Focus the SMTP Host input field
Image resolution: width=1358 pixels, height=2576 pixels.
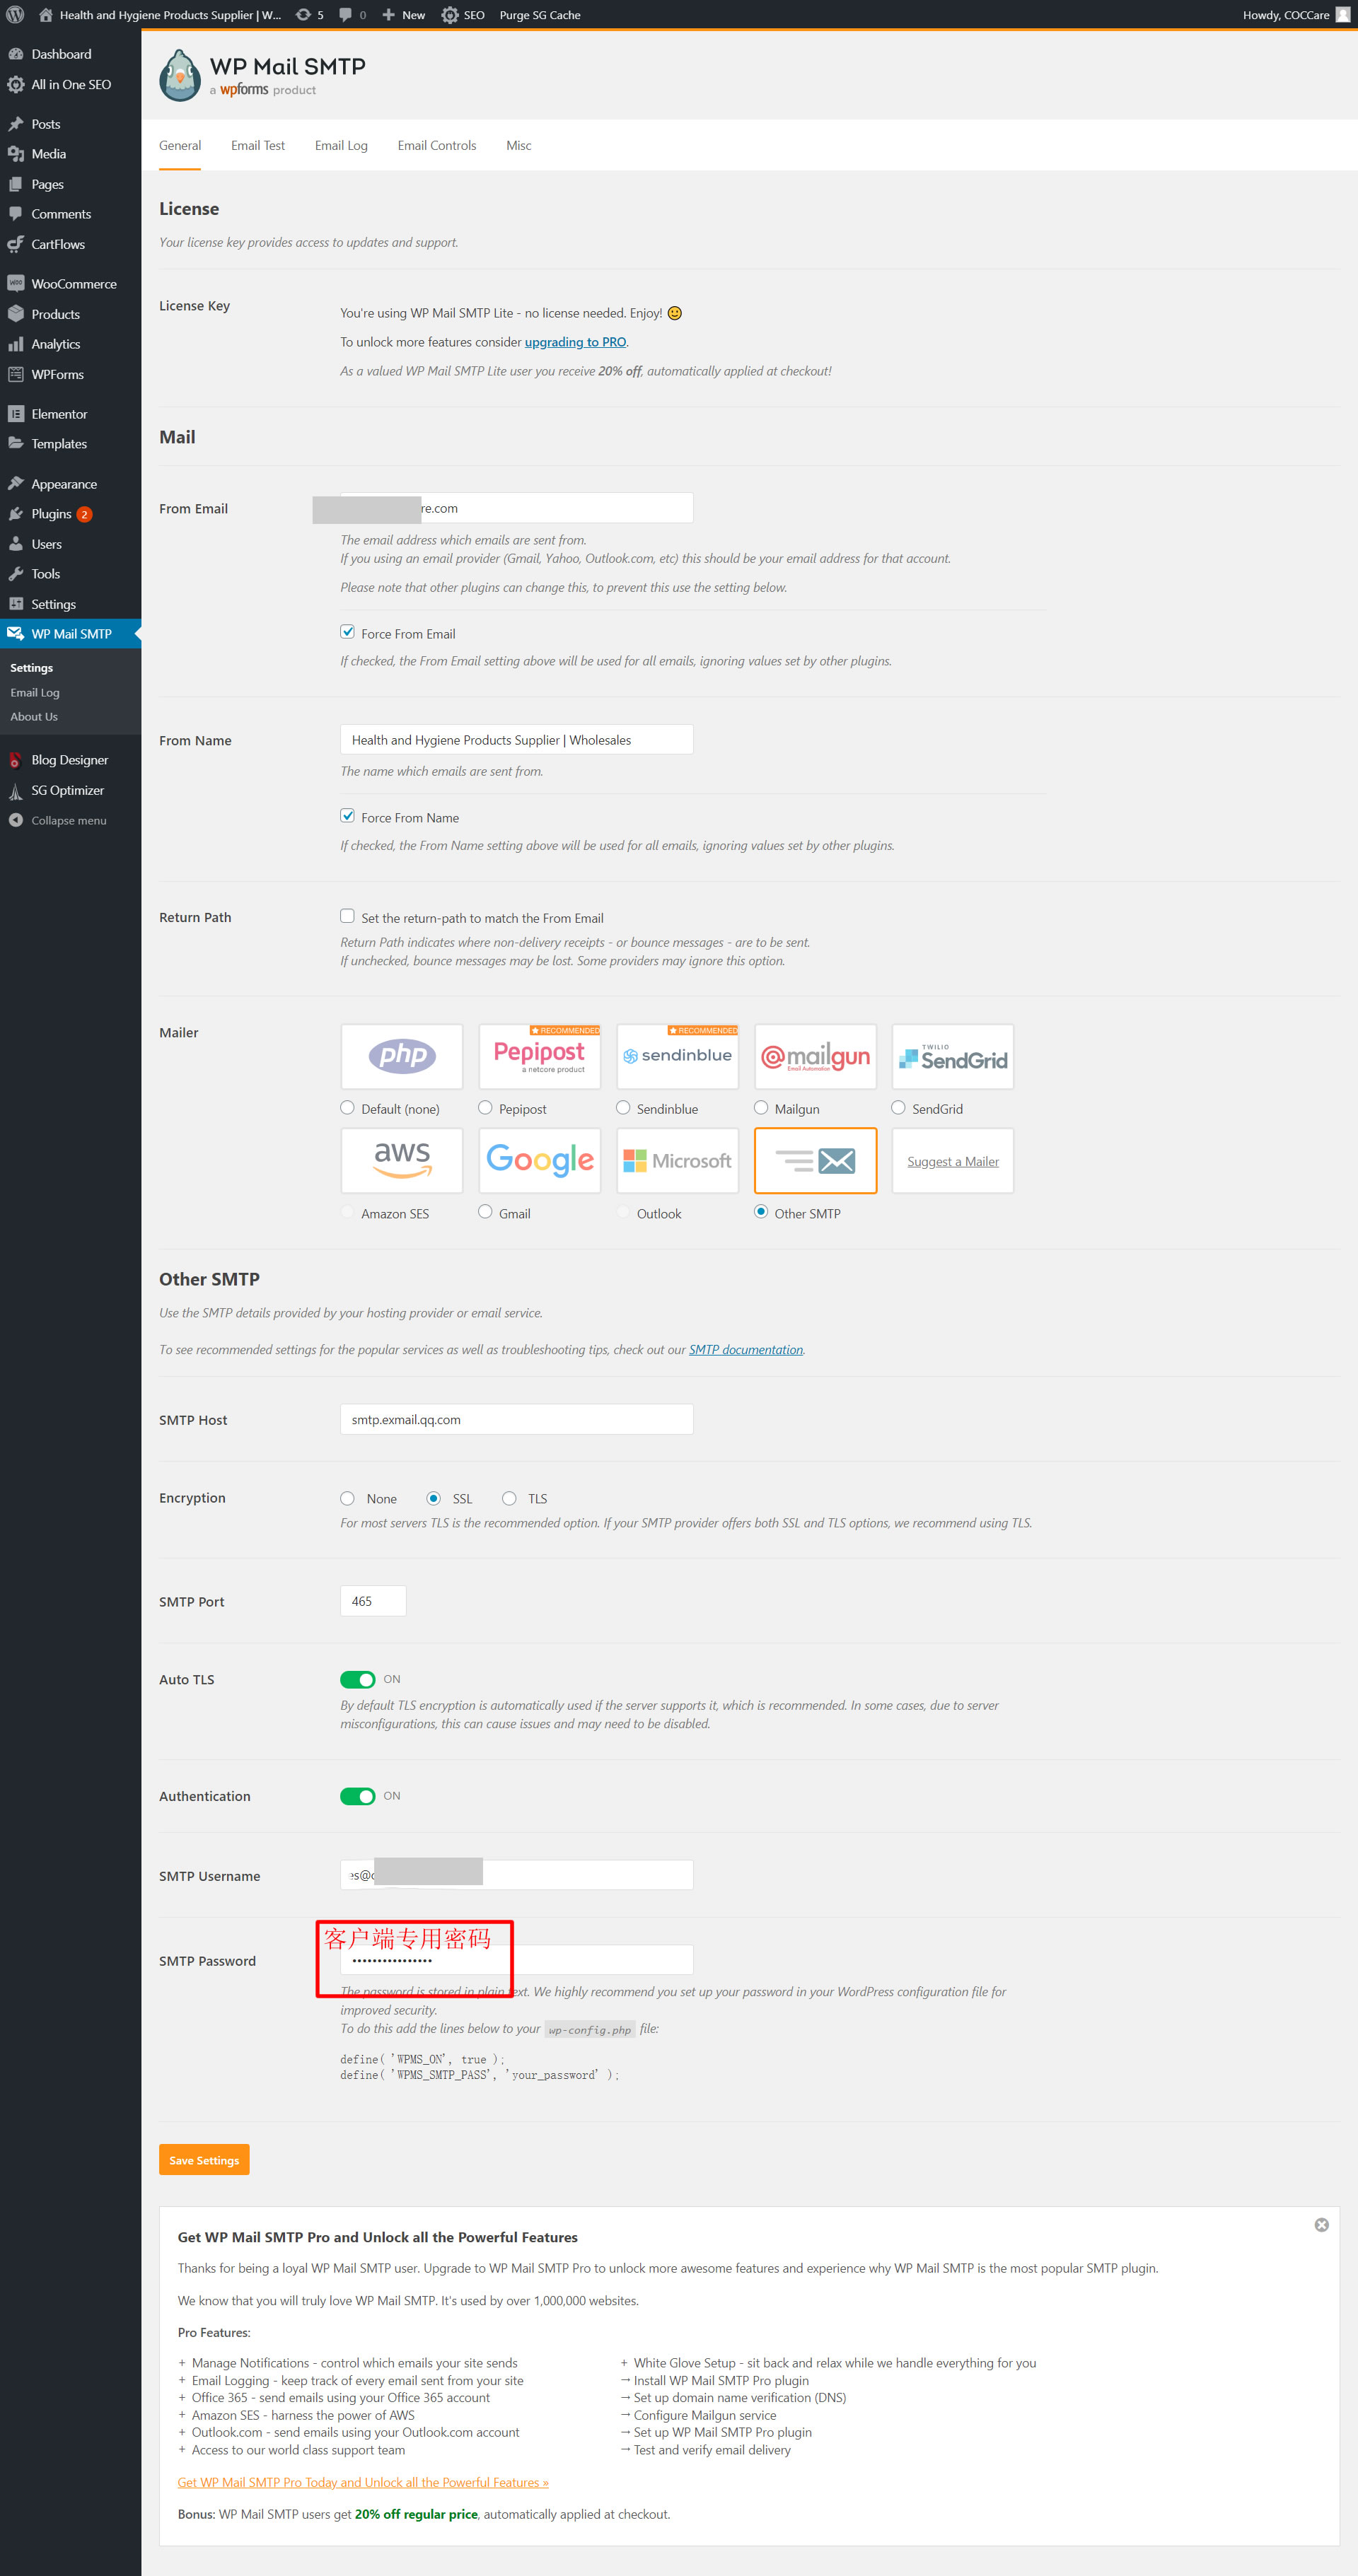[x=517, y=1419]
